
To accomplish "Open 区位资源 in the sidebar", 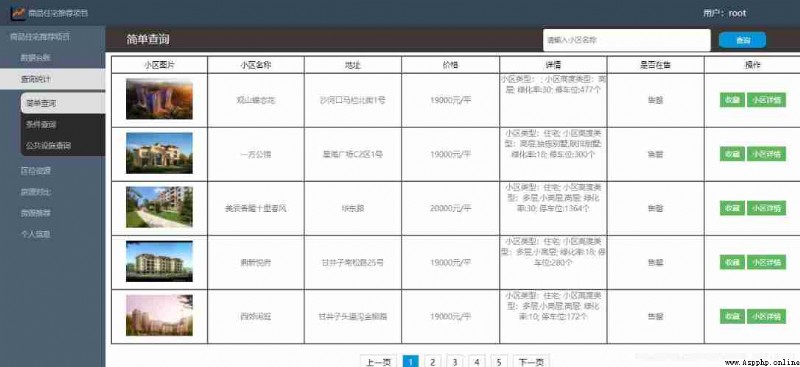I will [35, 171].
